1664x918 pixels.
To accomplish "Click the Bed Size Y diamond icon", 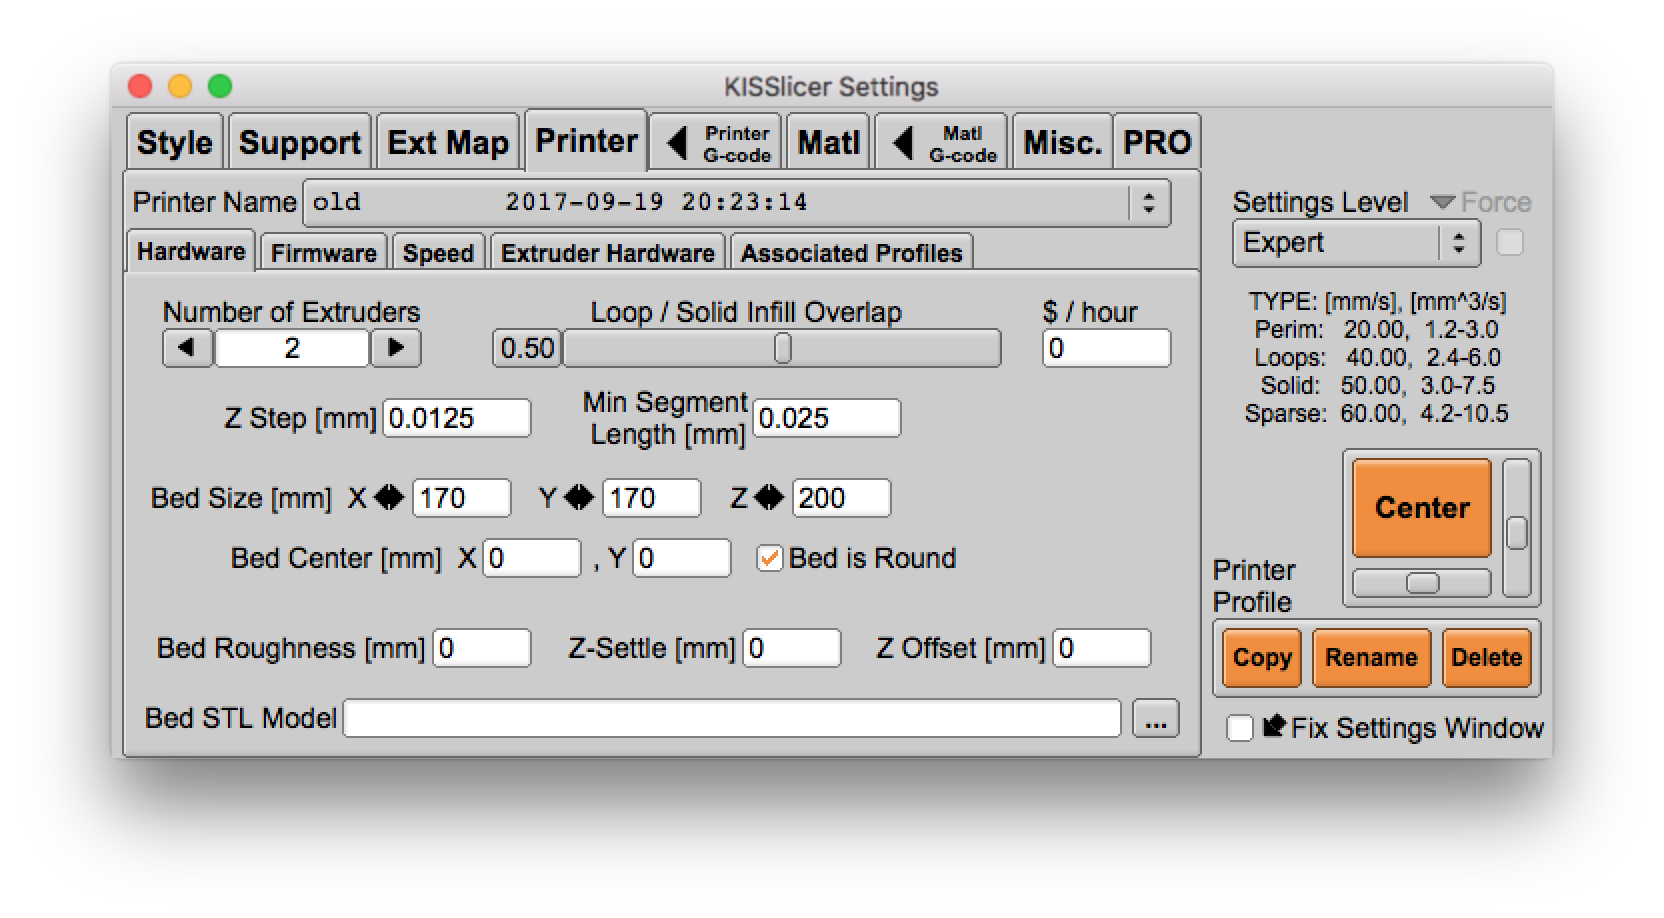I will (579, 497).
